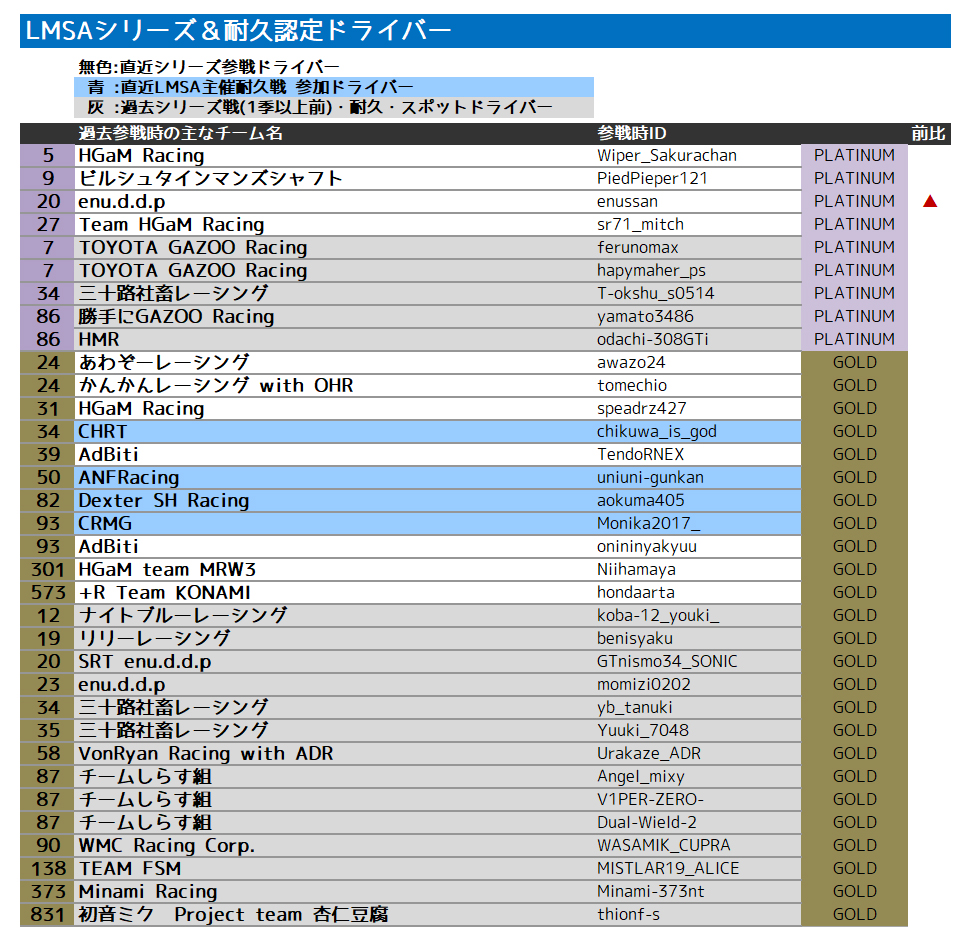Click the red triangle in enussan's row
Image resolution: width=974 pixels, height=943 pixels.
pos(930,202)
